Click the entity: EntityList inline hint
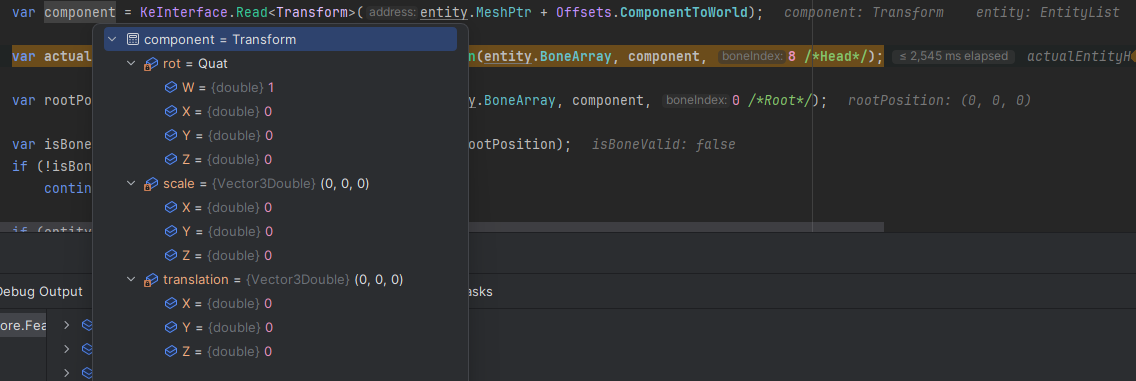1136x381 pixels. (x=1048, y=12)
